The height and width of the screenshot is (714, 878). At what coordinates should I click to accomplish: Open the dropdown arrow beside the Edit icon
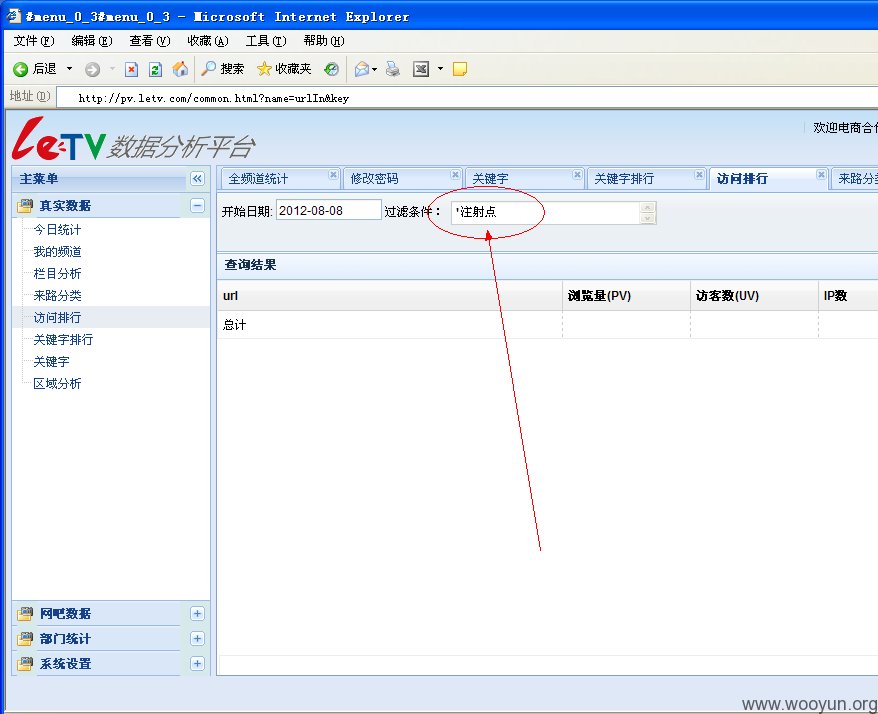440,69
